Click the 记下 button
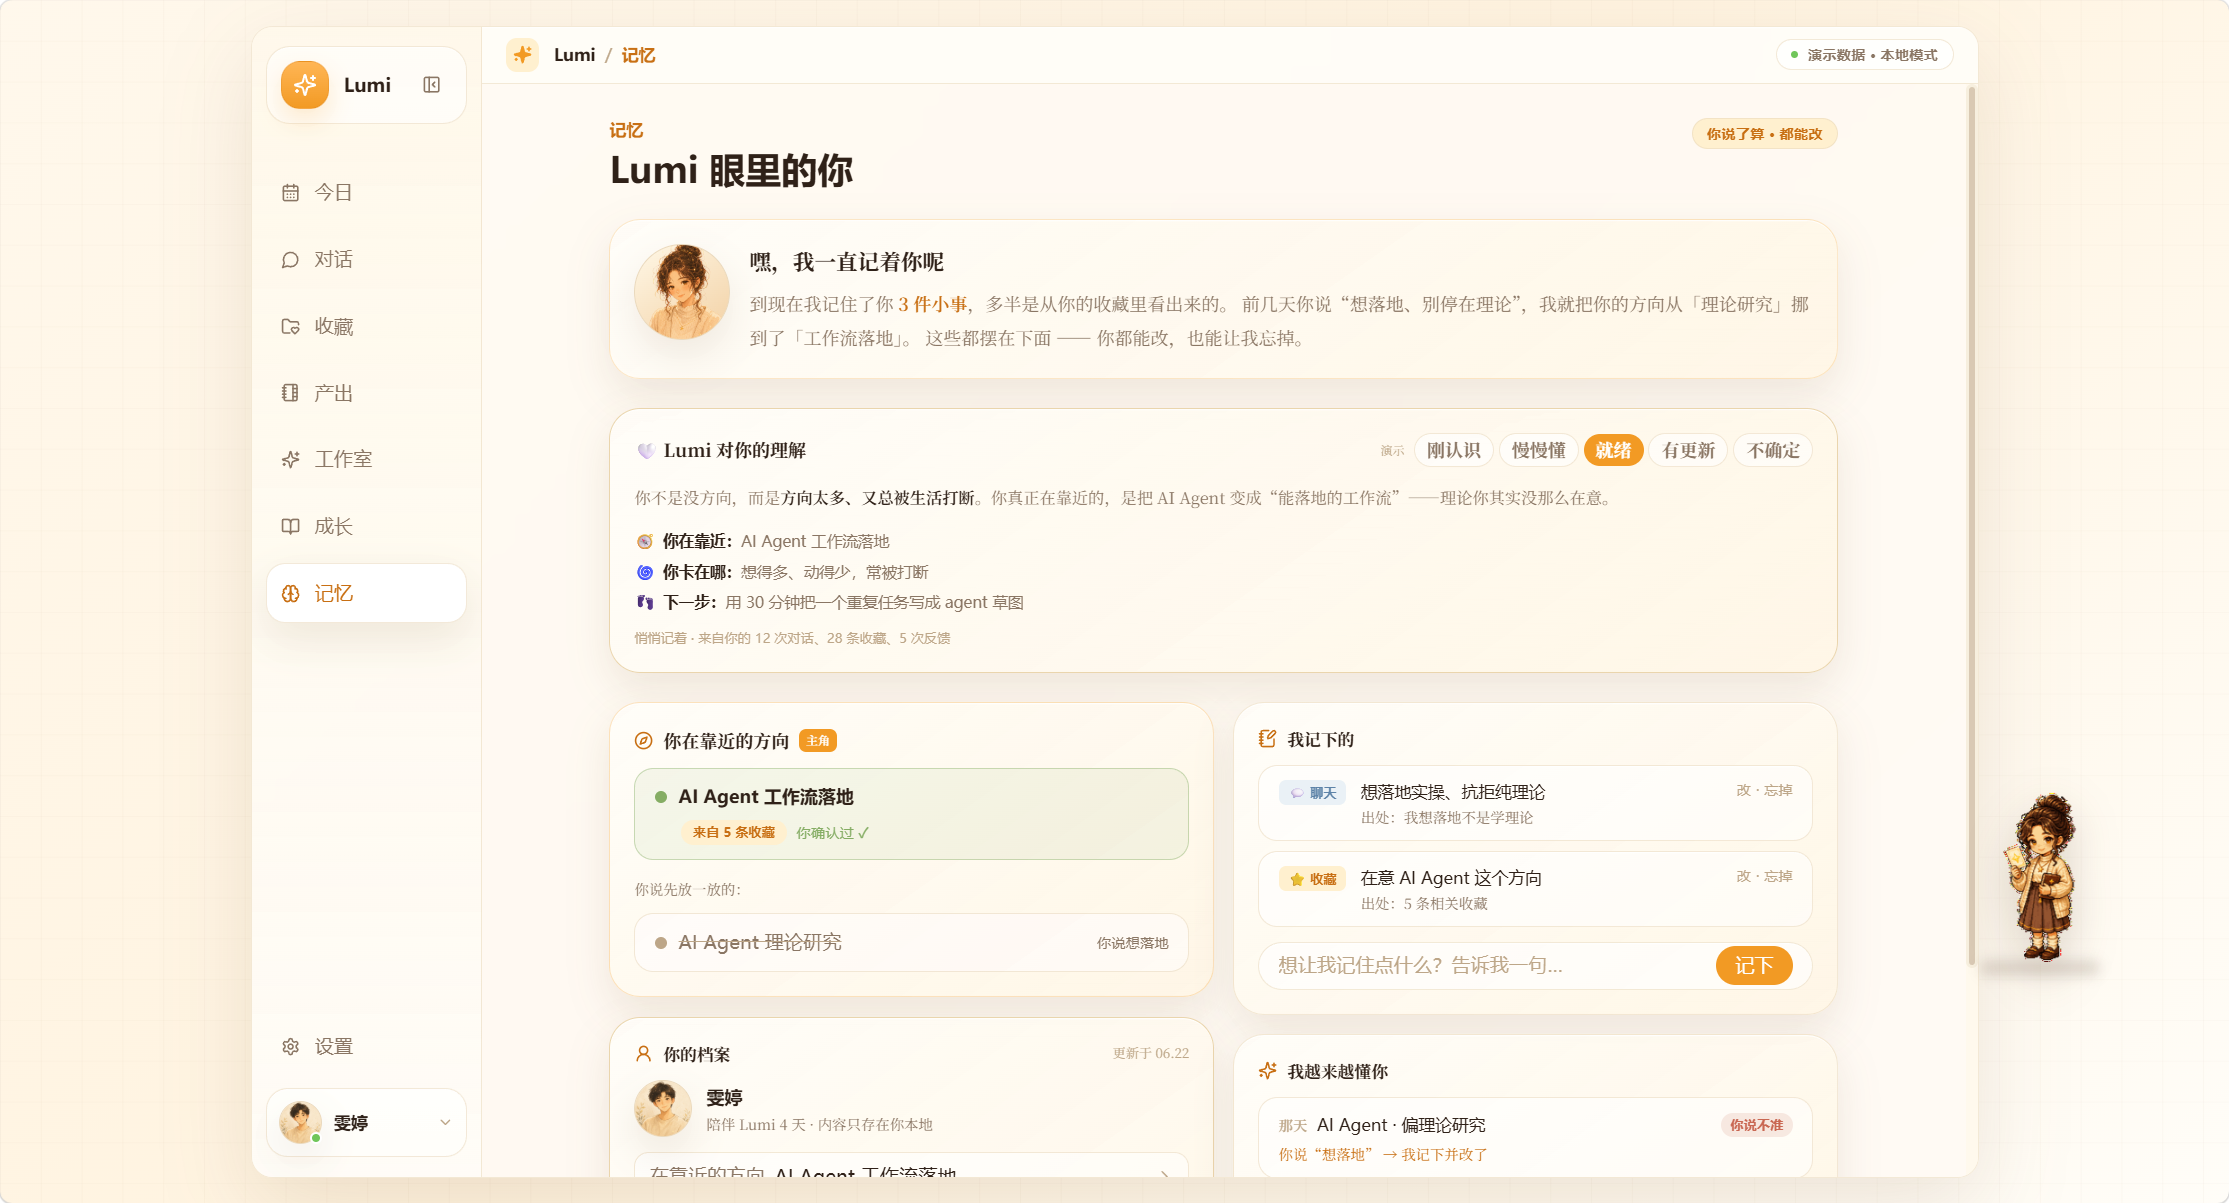 pyautogui.click(x=1754, y=966)
